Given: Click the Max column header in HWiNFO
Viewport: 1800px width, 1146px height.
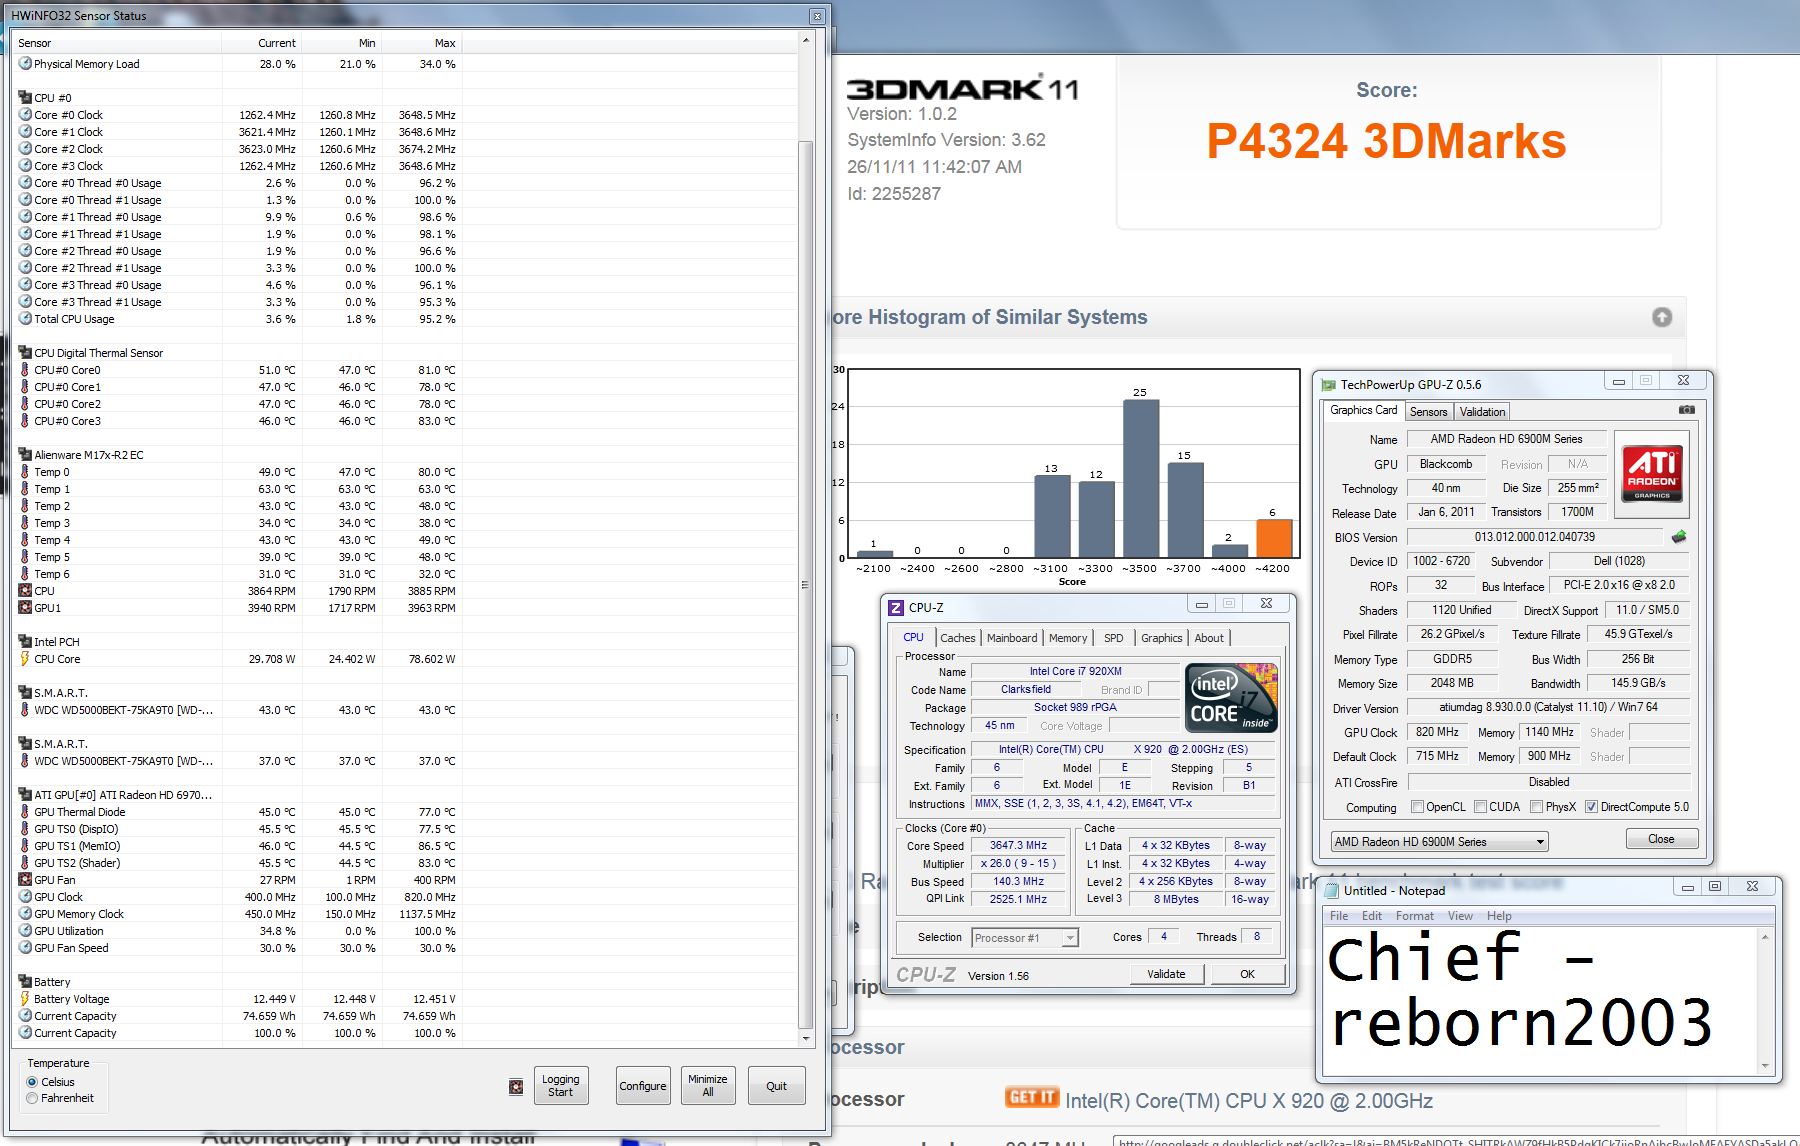Looking at the screenshot, I should (x=422, y=43).
